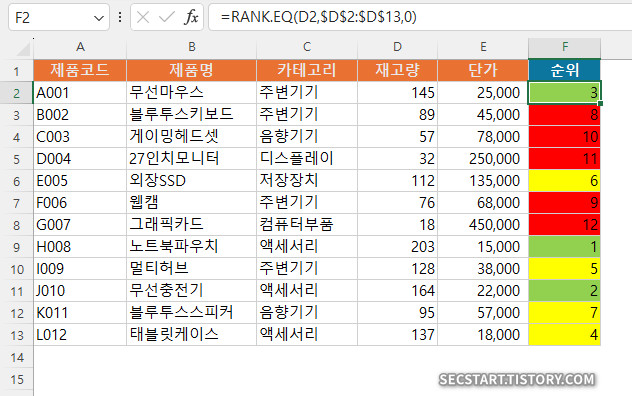
Task: Click the 카테고리 header cell
Action: (x=307, y=71)
